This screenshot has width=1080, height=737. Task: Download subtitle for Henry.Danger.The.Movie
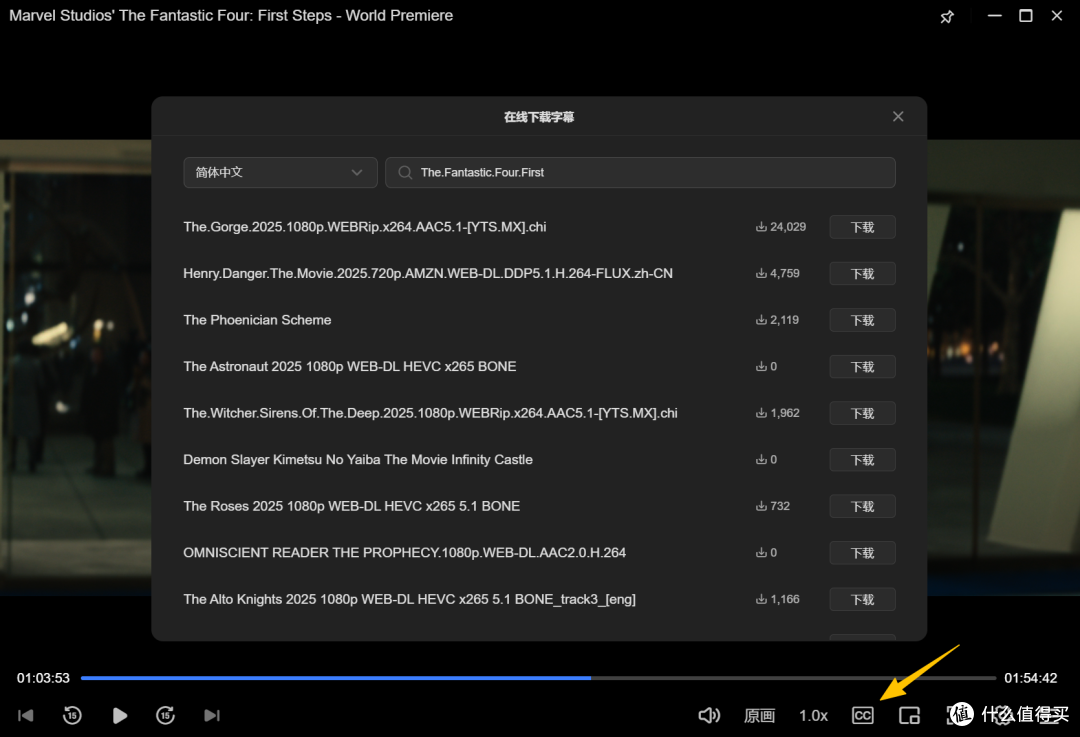[862, 273]
